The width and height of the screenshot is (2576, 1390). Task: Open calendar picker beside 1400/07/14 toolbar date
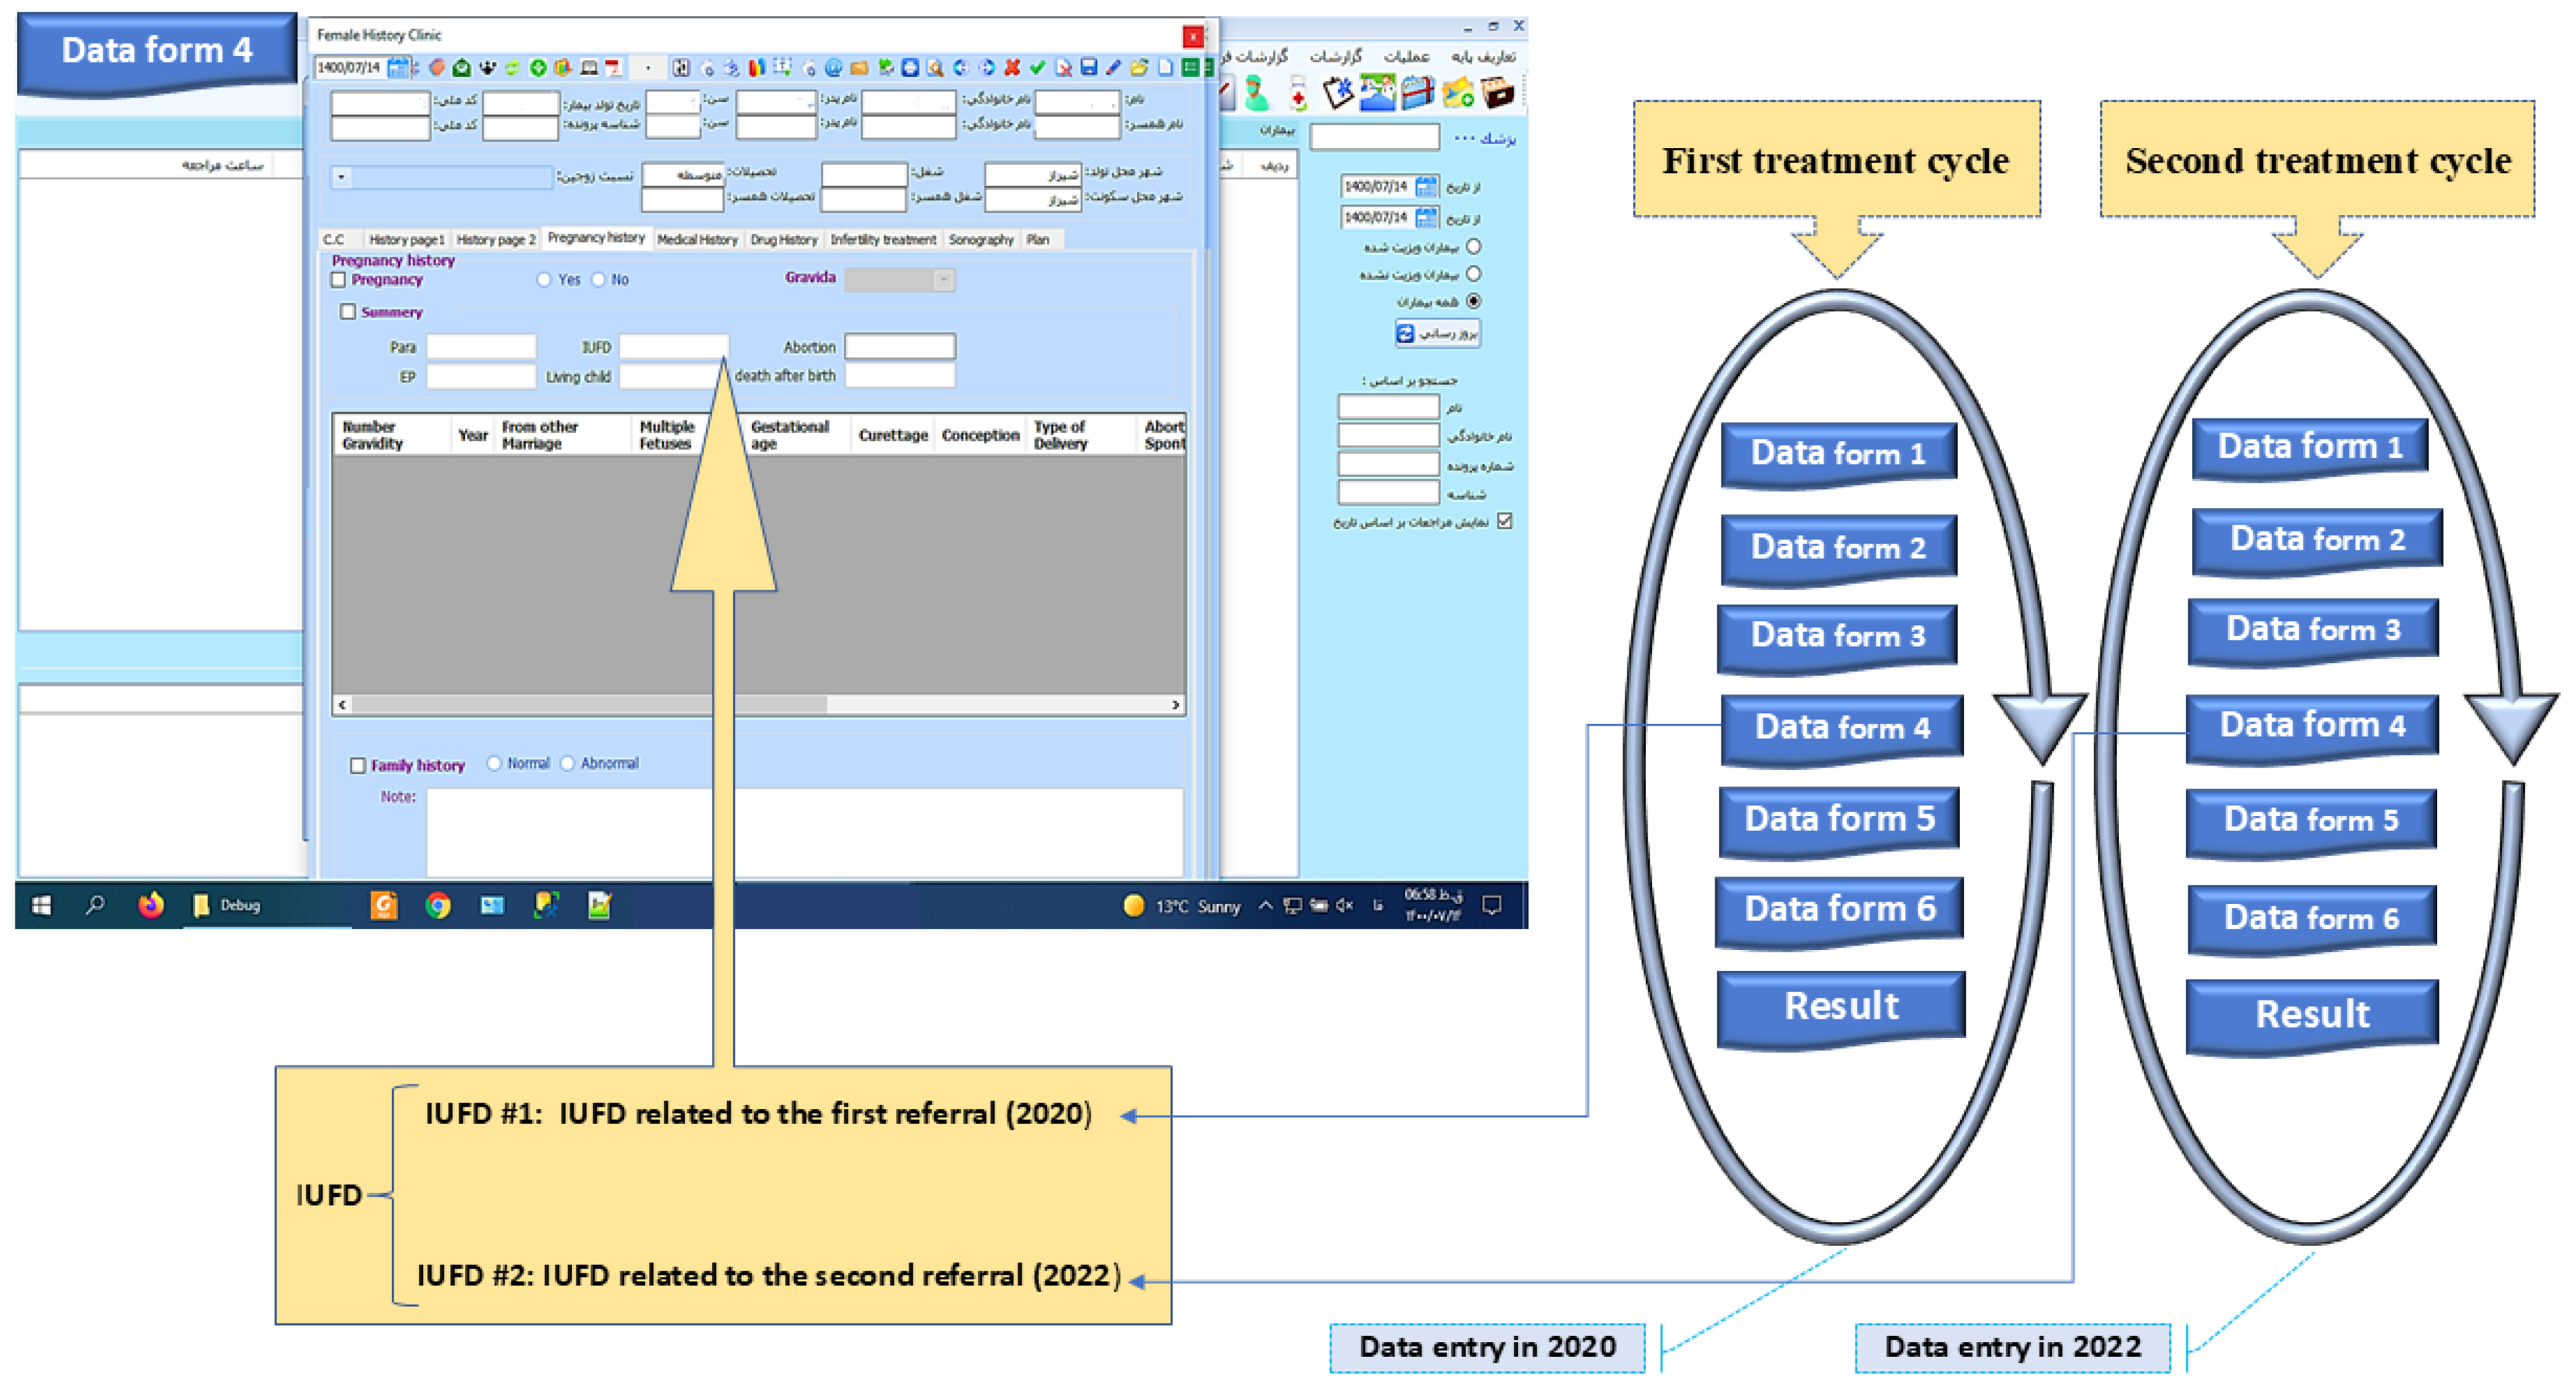tap(398, 67)
